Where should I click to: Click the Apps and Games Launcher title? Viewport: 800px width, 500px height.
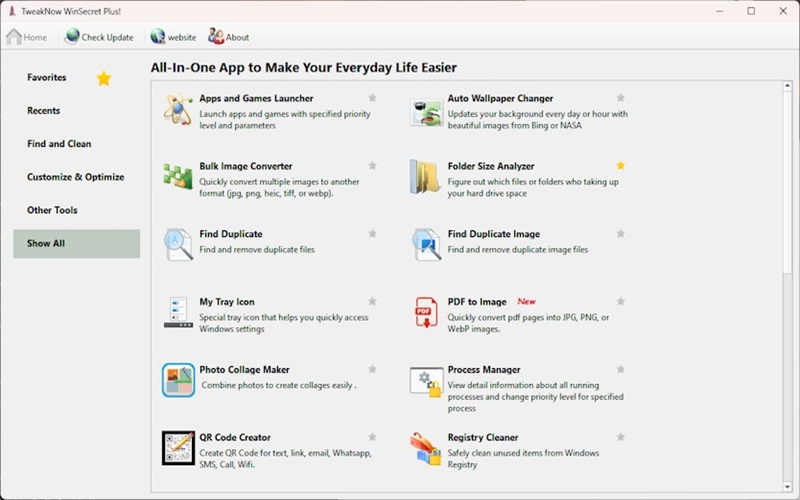[256, 98]
